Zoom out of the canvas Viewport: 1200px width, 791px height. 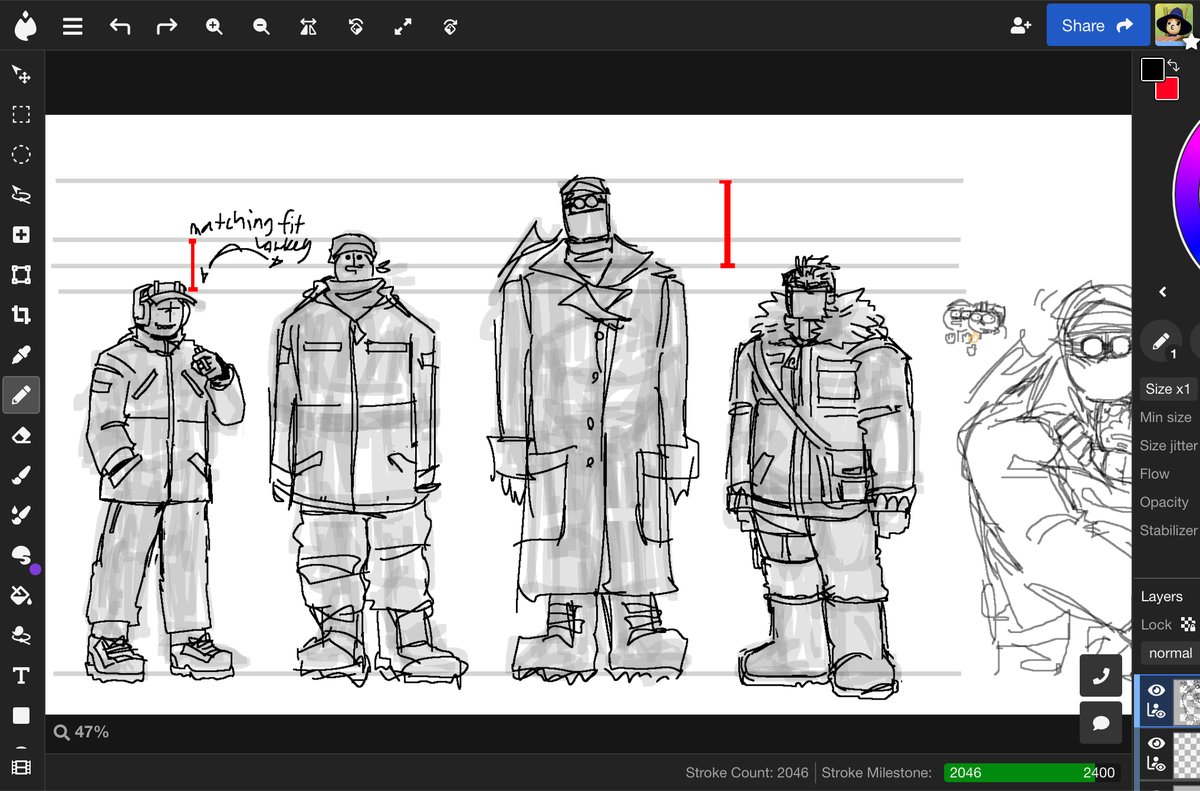[261, 27]
